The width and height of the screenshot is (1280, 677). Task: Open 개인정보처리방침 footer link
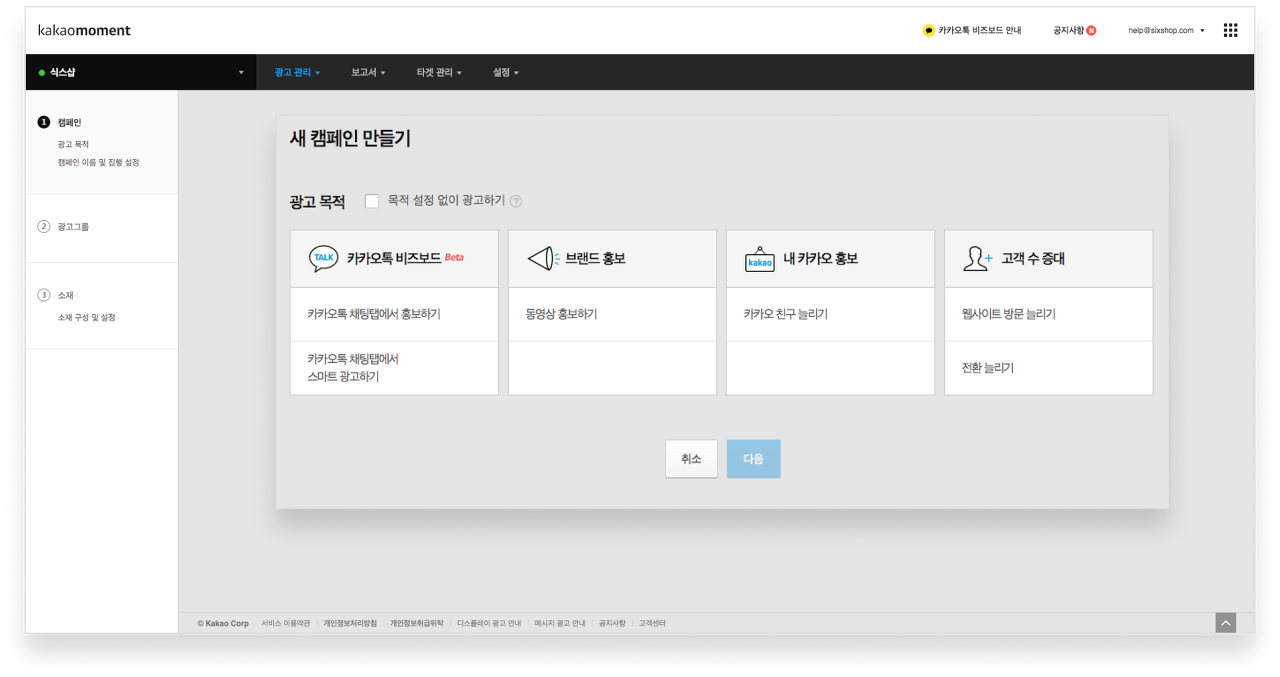[350, 623]
